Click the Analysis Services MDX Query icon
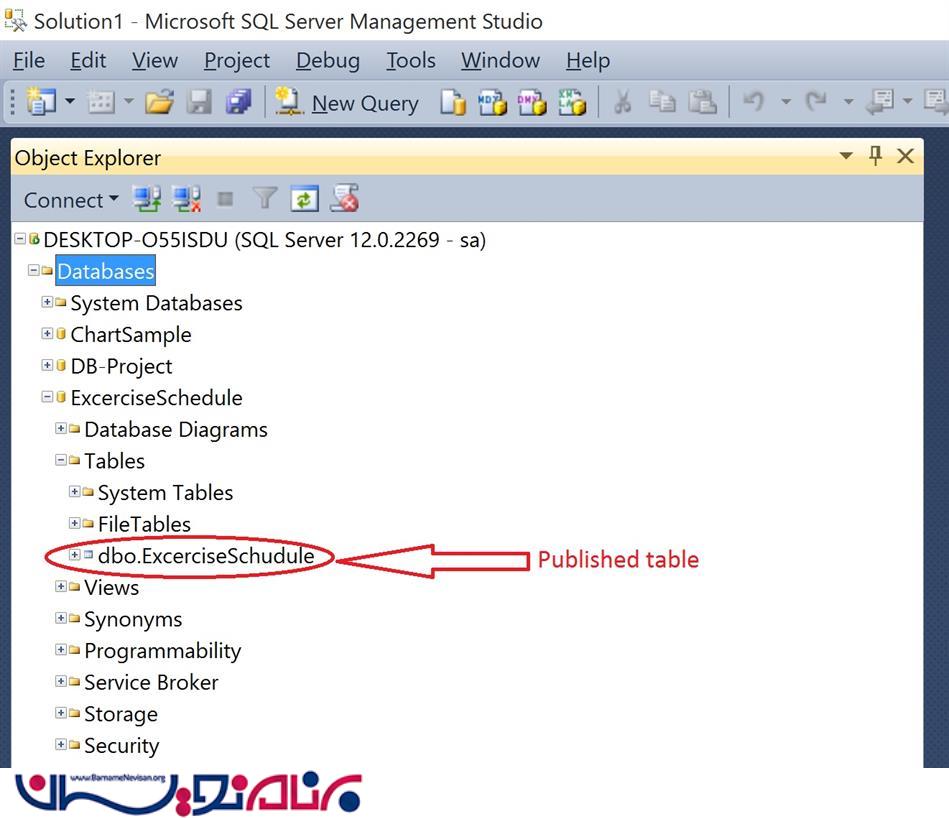The width and height of the screenshot is (949, 818). 492,102
